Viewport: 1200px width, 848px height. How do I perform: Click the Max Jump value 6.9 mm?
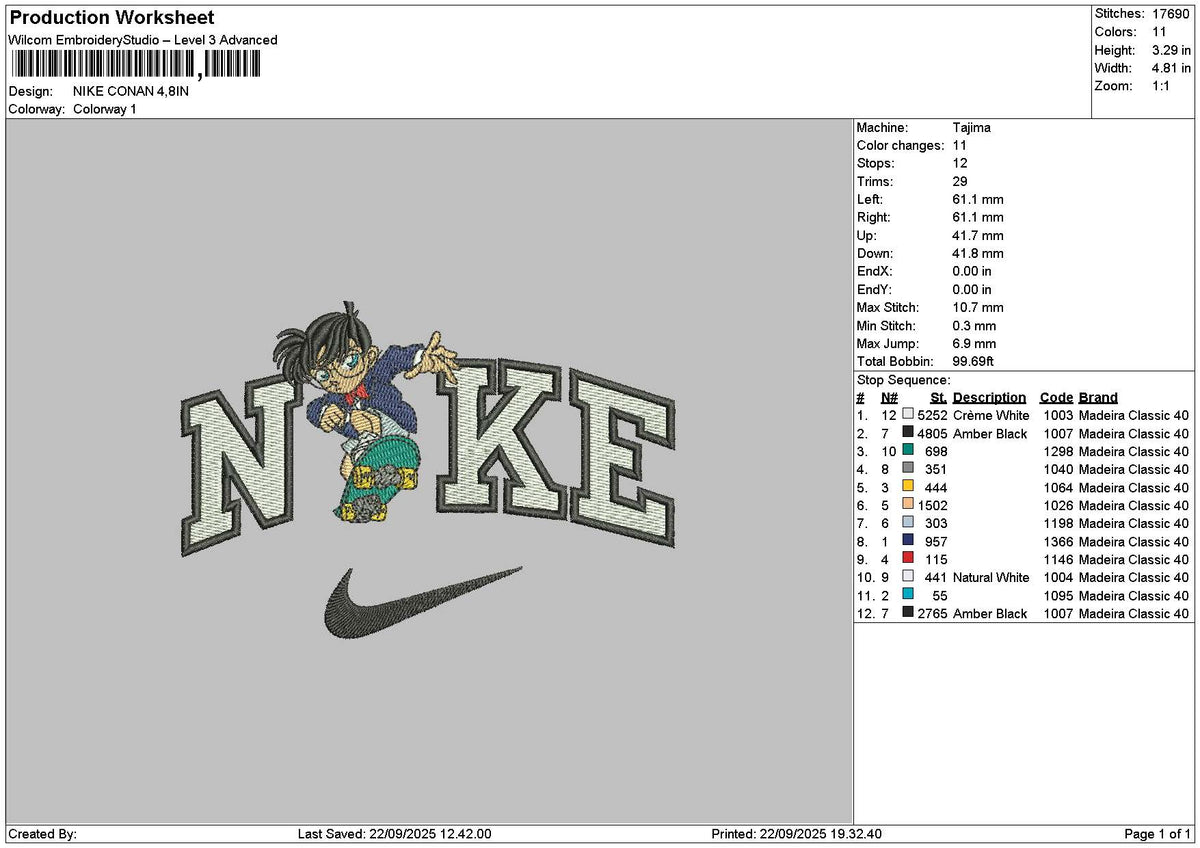[x=975, y=344]
